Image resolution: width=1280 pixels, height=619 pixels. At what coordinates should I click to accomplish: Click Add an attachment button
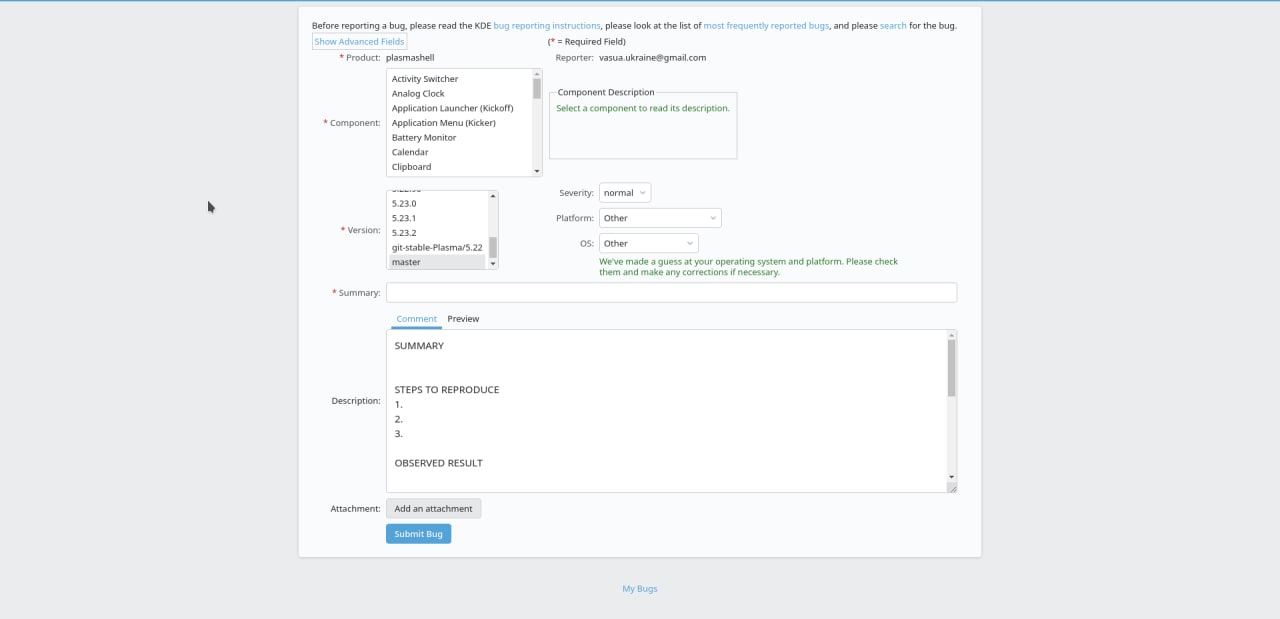[433, 509]
